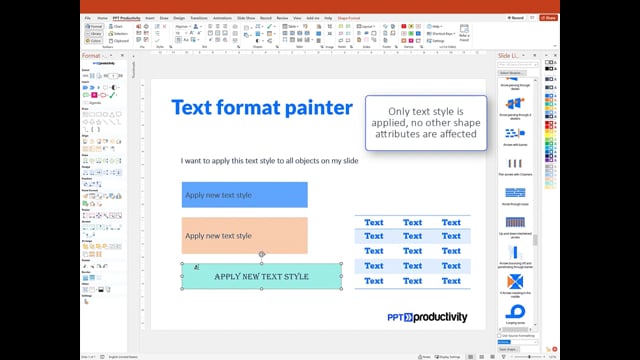Open the Selection toolbar
This screenshot has height=360, width=640.
tap(118, 33)
